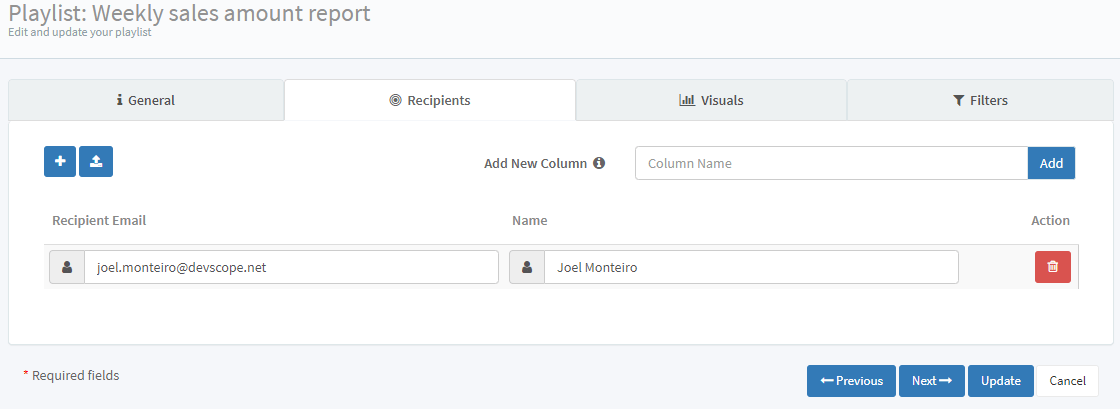Click the Name column header

(529, 220)
